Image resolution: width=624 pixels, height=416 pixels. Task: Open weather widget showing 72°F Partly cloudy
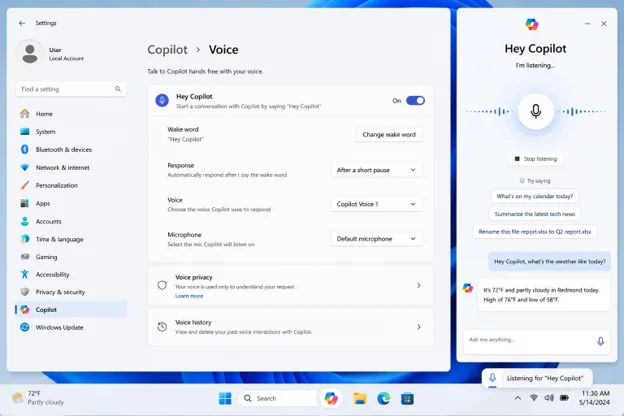click(x=38, y=398)
